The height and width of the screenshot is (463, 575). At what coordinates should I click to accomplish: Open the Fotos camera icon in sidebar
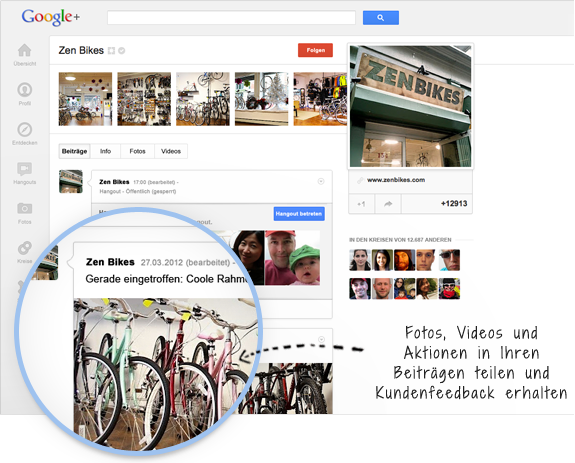[x=25, y=208]
